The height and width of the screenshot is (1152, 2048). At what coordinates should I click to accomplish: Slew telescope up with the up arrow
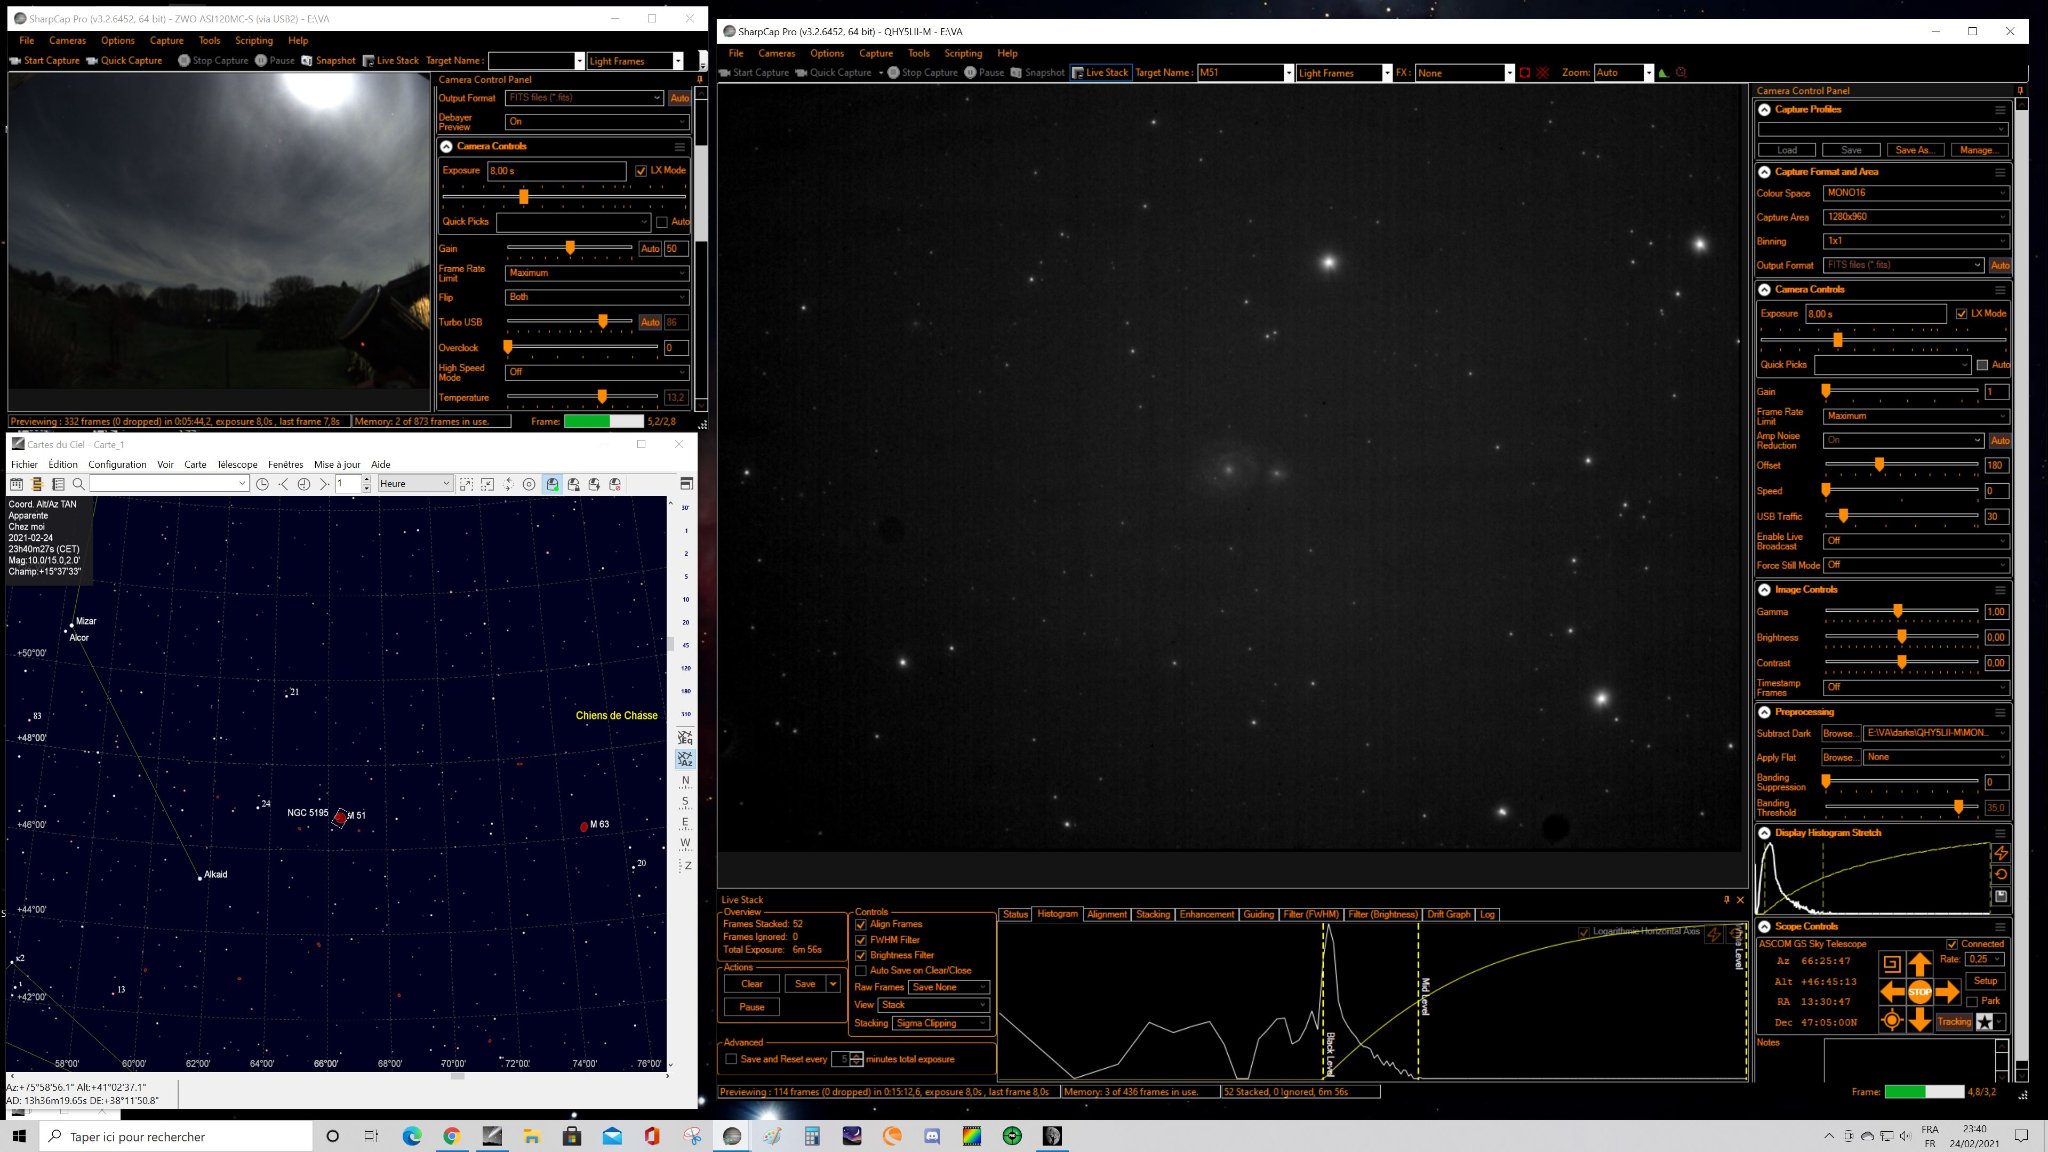[1919, 964]
